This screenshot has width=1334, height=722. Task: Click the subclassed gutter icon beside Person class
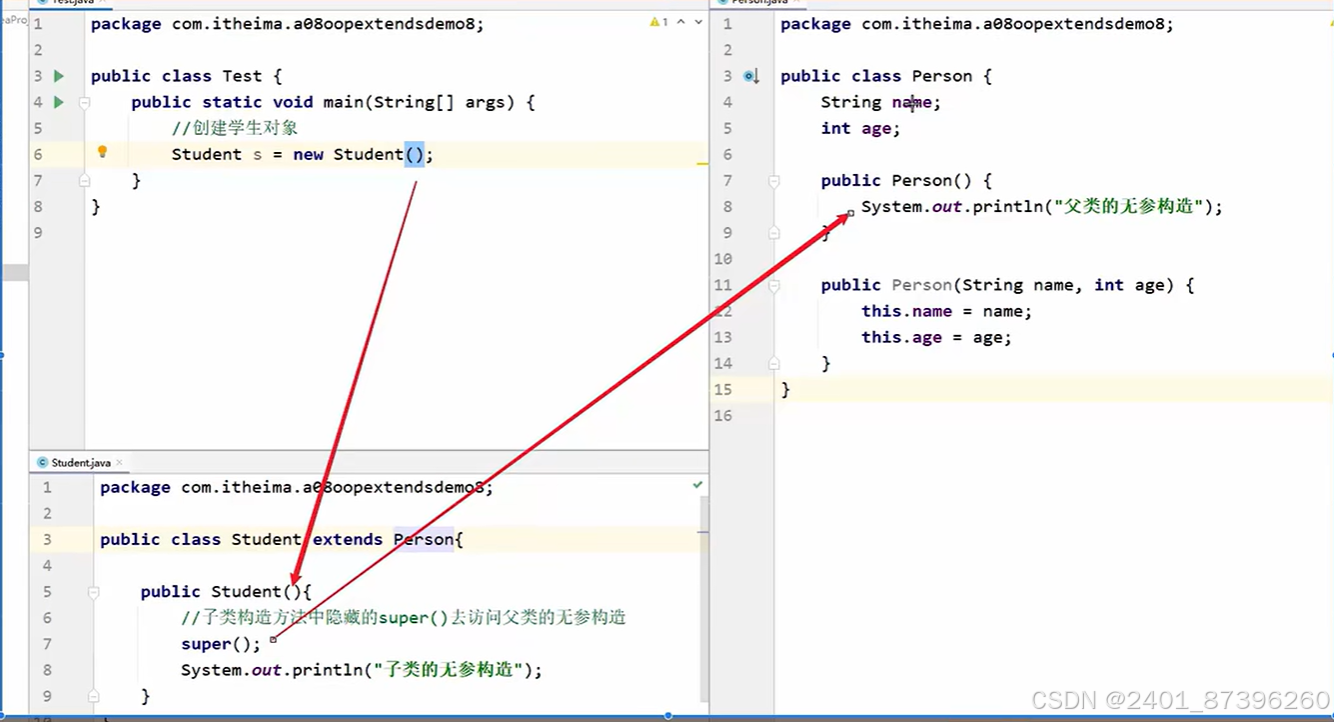[x=752, y=76]
